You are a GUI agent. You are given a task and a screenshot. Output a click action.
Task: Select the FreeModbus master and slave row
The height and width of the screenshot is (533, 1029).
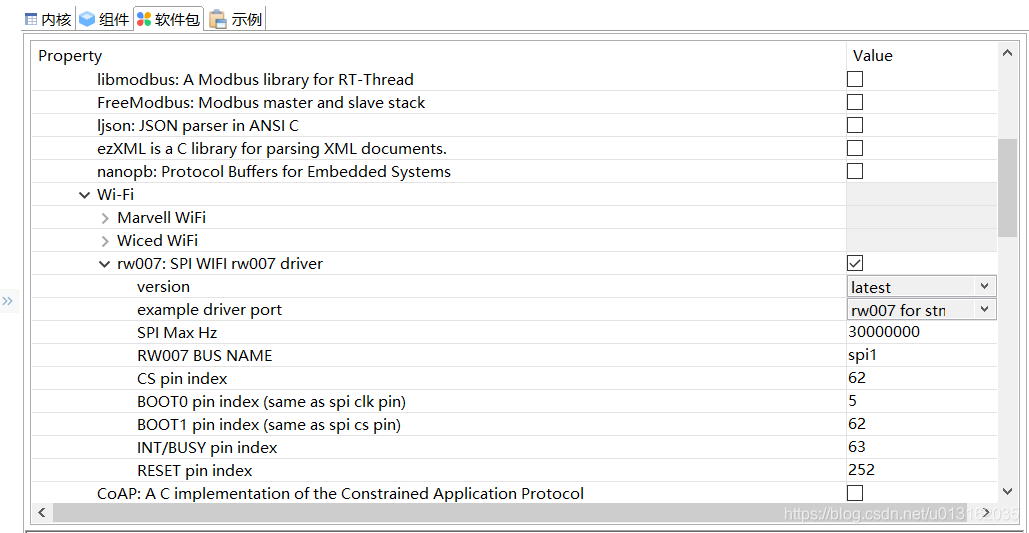pos(261,102)
